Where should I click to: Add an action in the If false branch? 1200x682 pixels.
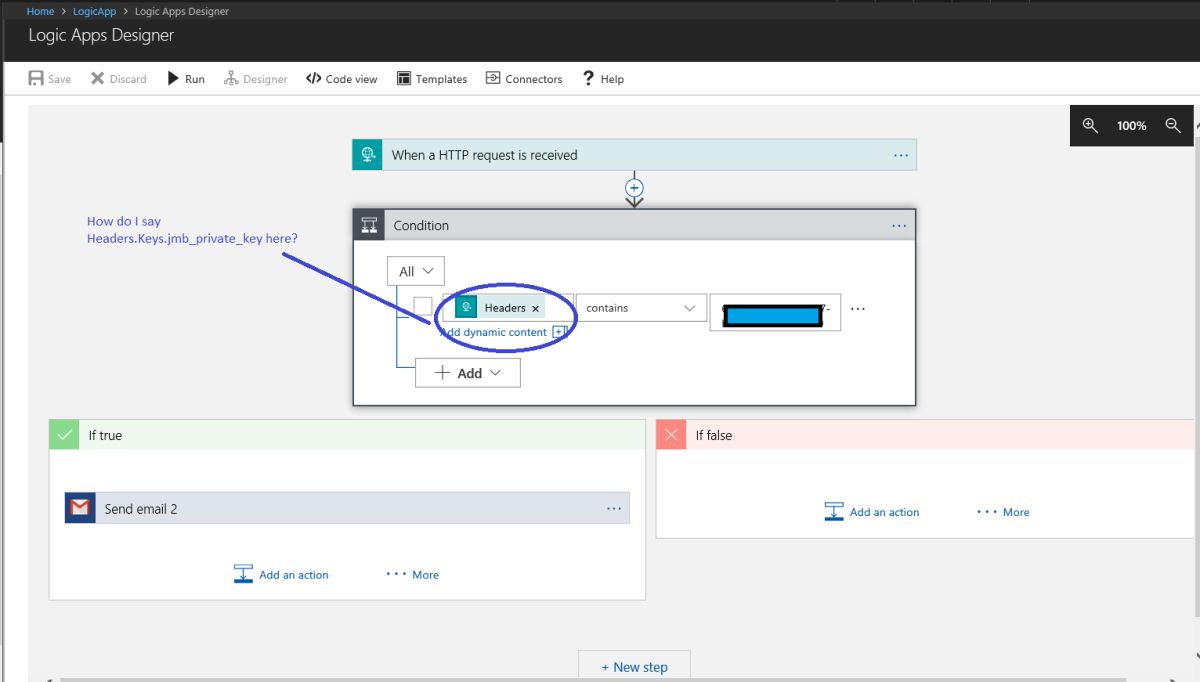click(871, 512)
